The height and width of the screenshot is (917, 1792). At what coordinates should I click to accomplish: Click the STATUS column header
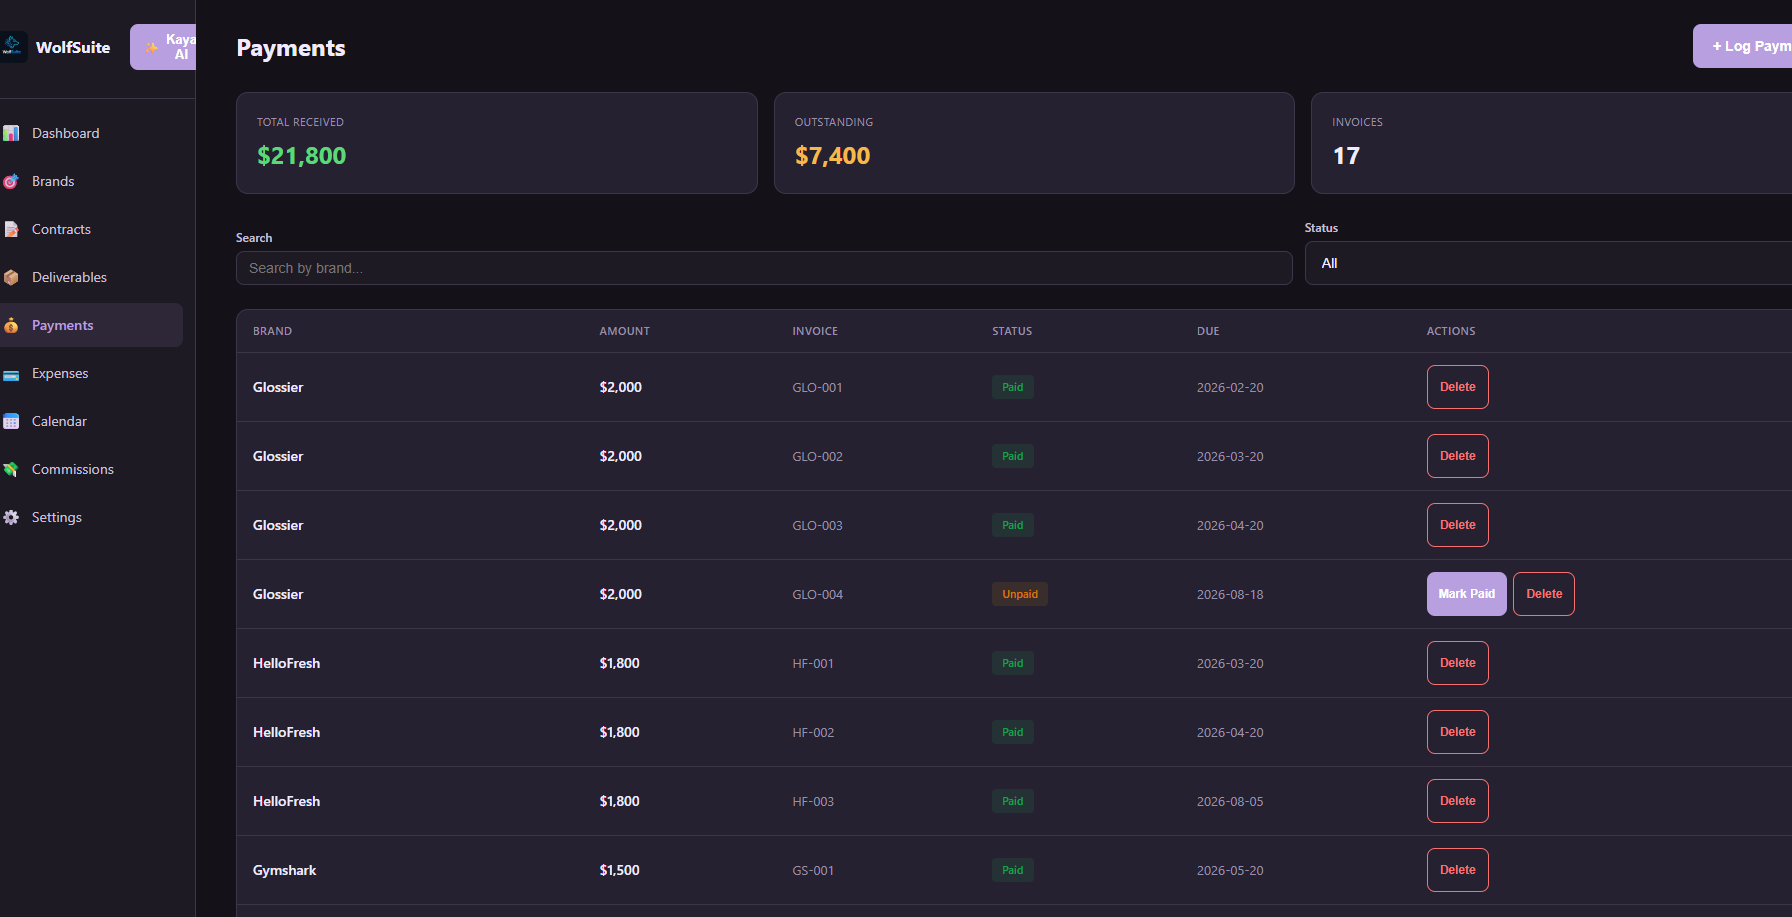point(1012,331)
